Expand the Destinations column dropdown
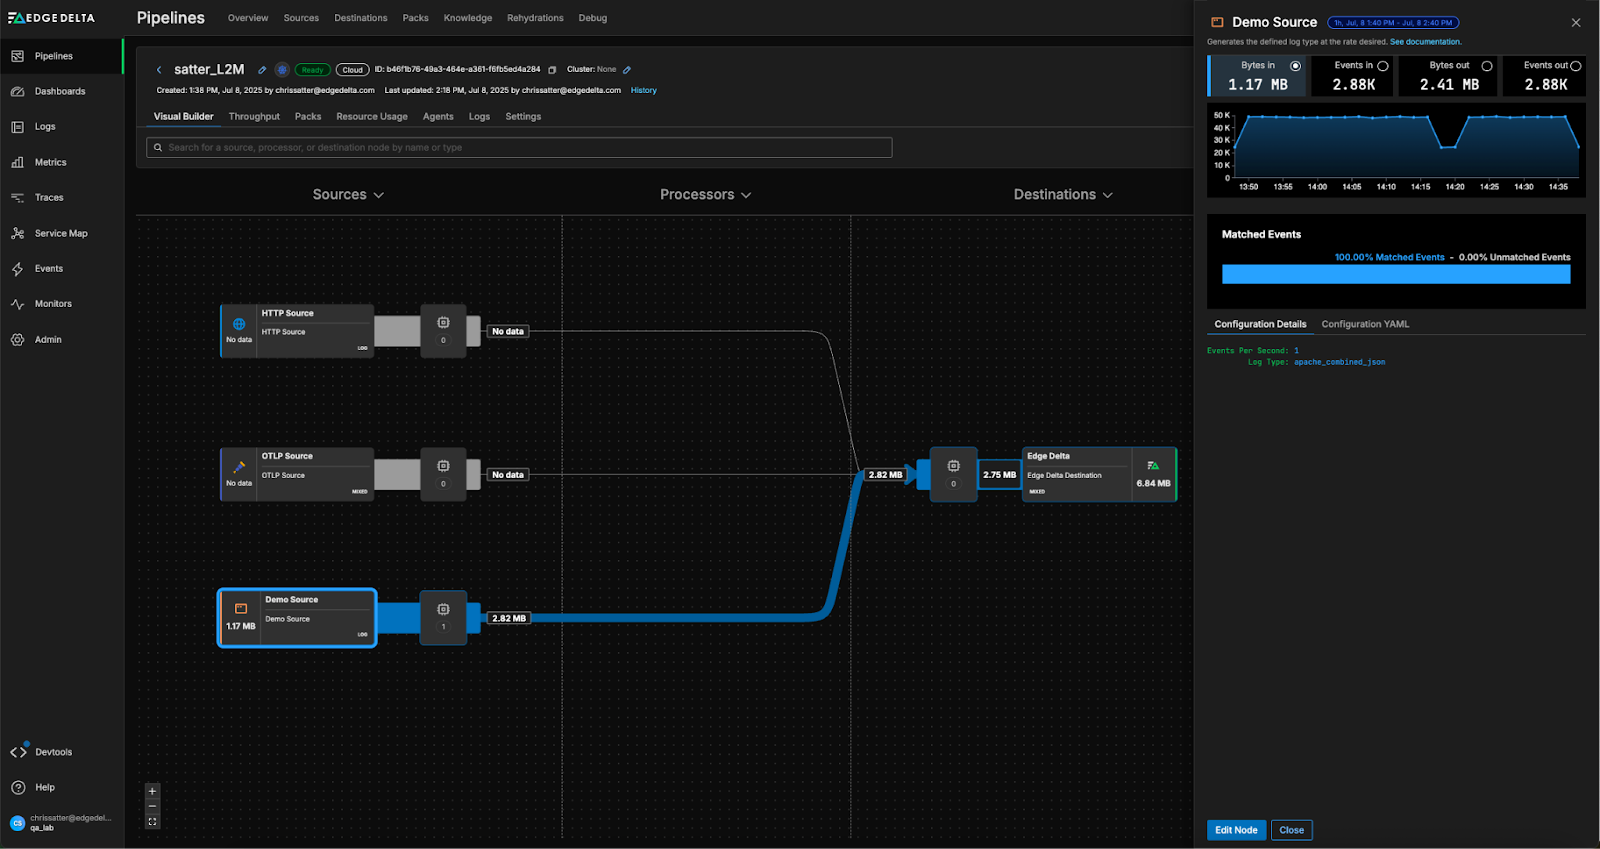This screenshot has width=1600, height=849. click(1063, 195)
